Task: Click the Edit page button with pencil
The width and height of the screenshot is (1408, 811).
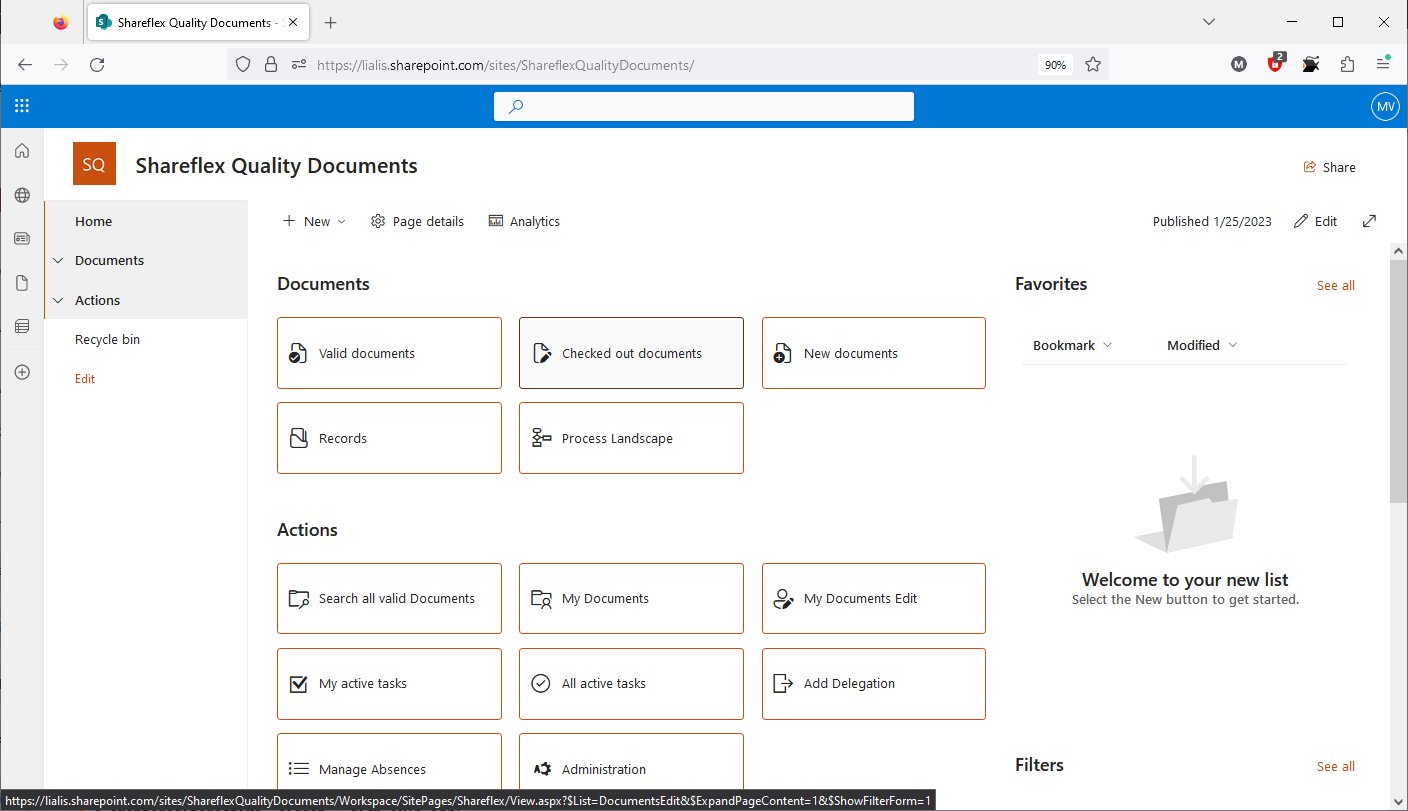Action: (1316, 221)
